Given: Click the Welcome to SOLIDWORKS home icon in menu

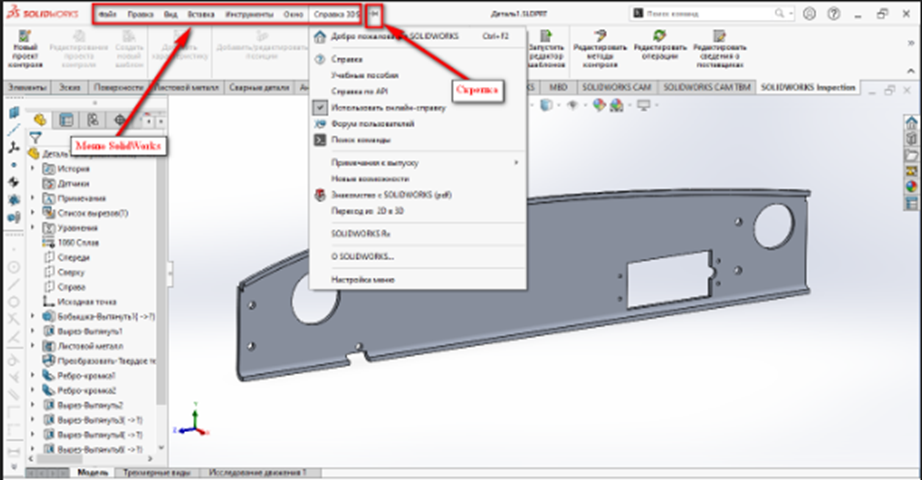Looking at the screenshot, I should (319, 36).
